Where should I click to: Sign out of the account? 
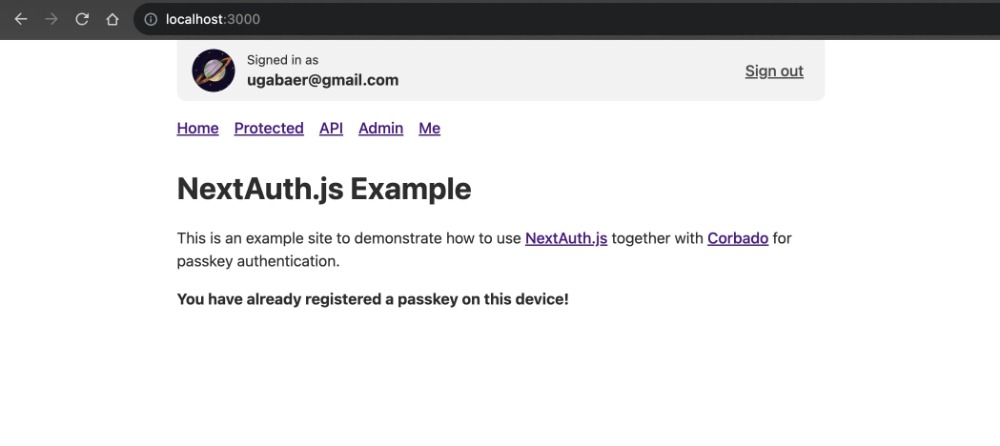(x=774, y=71)
